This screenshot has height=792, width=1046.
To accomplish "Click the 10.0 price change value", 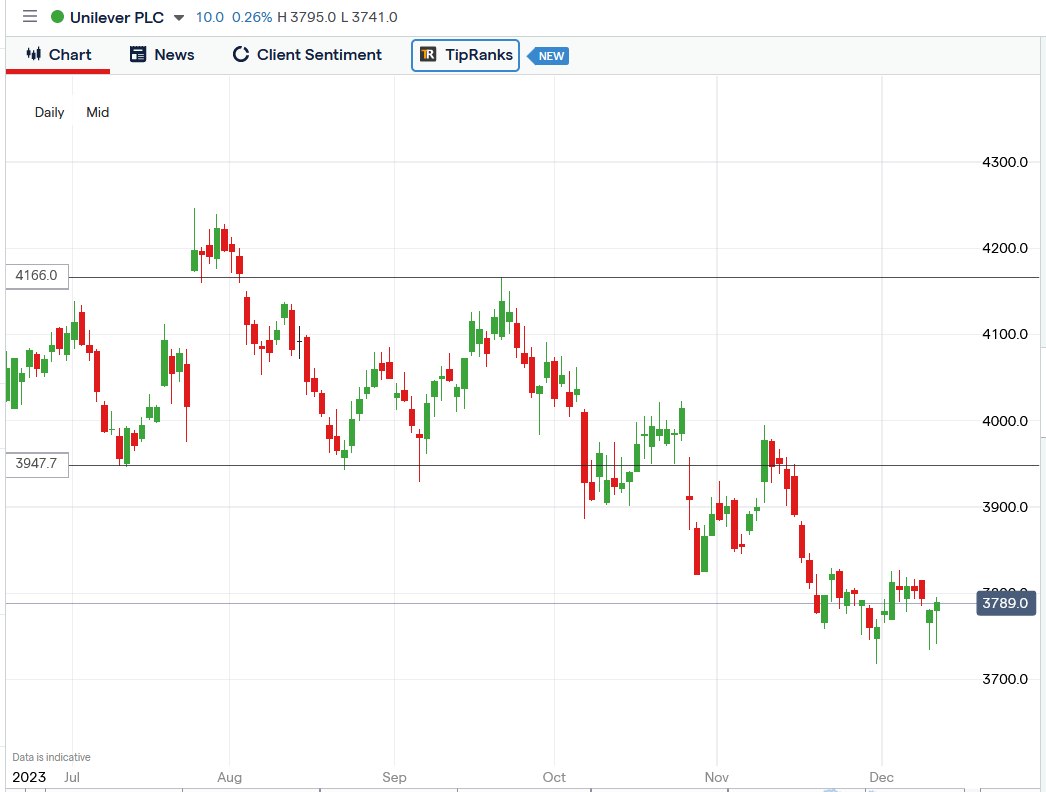I will click(x=209, y=17).
